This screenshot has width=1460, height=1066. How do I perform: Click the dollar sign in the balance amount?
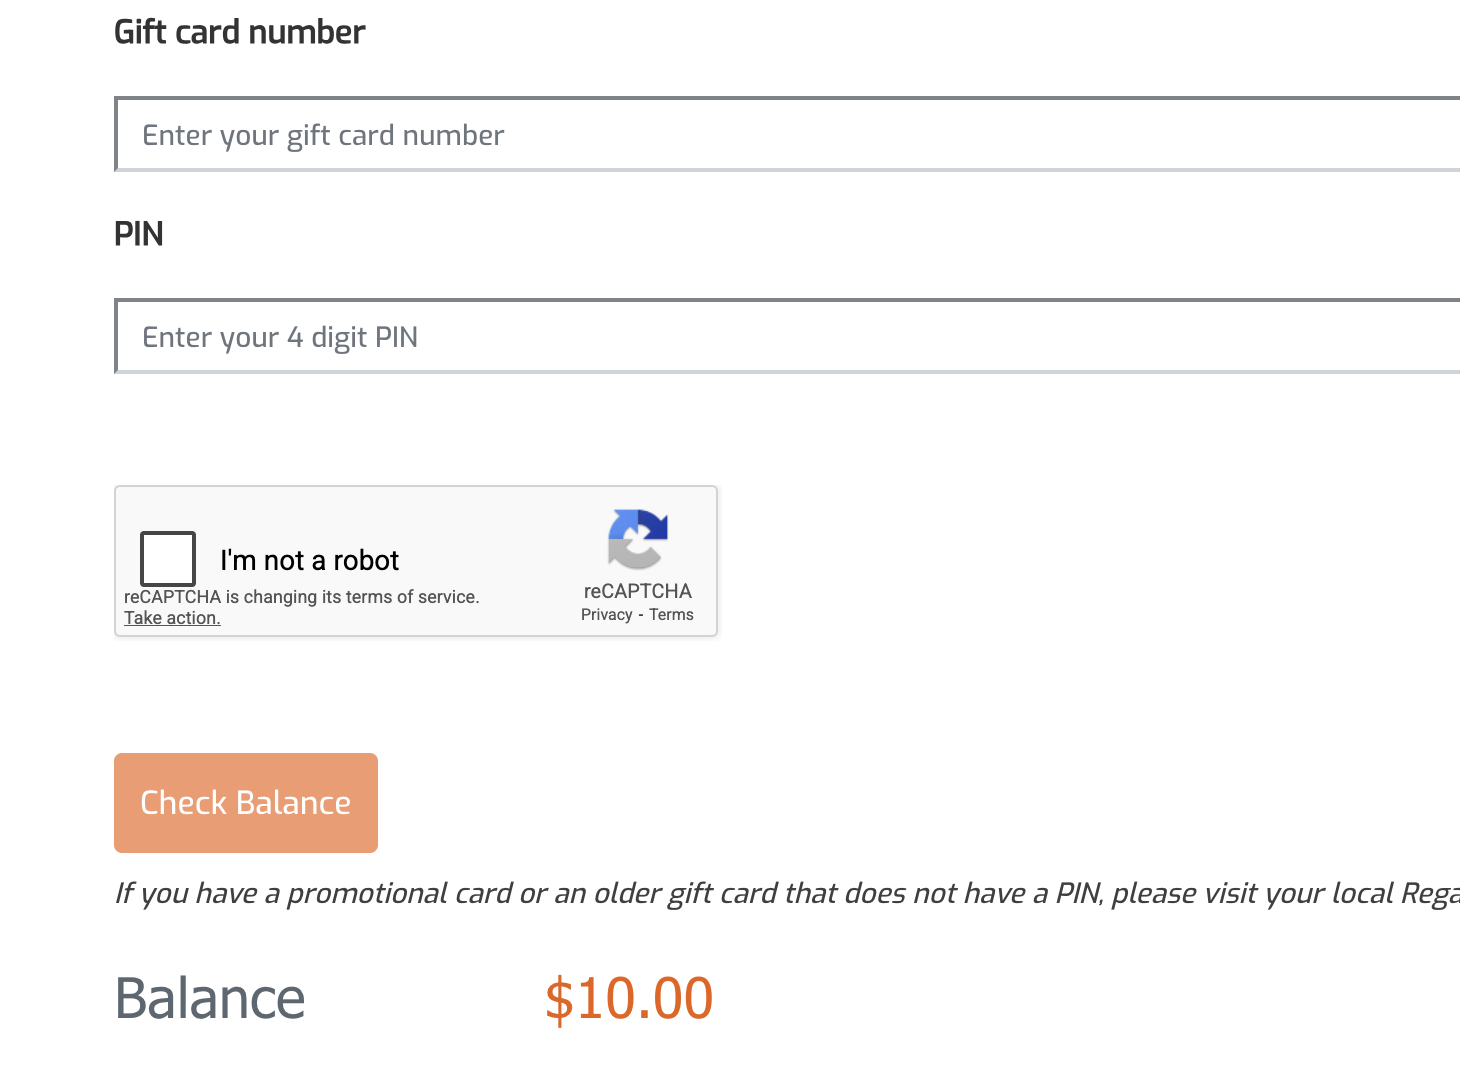pyautogui.click(x=559, y=998)
